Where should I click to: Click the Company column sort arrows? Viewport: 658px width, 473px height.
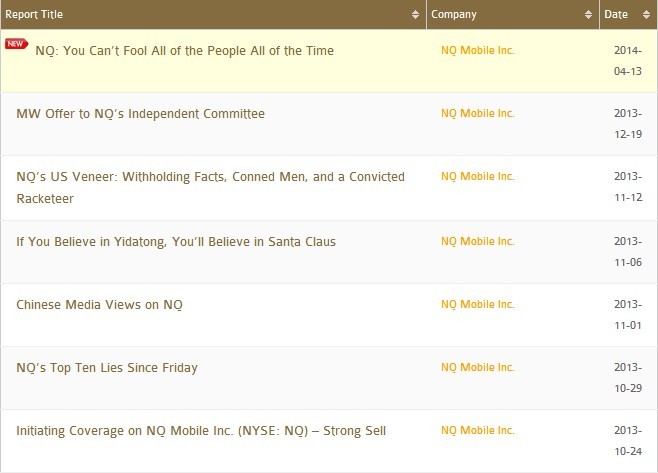589,15
